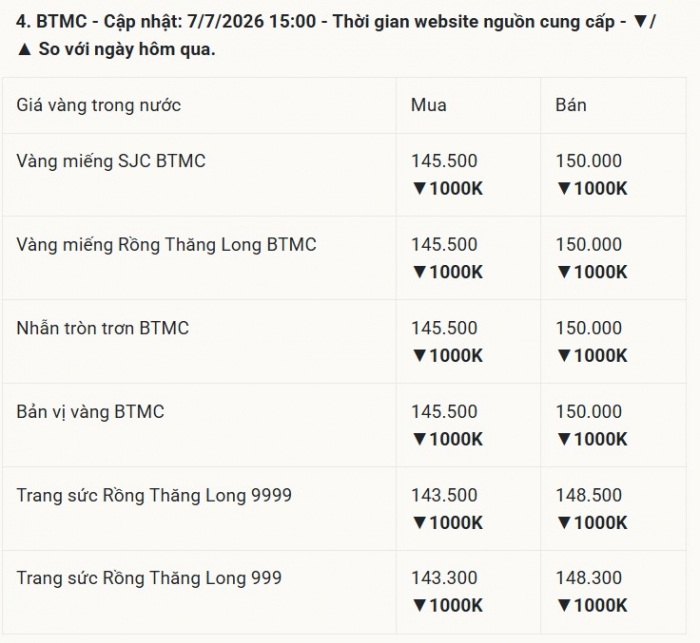Click Bản vị vàng BTMC sell price 150.000
Screen dimensions: 700x643
pos(589,411)
